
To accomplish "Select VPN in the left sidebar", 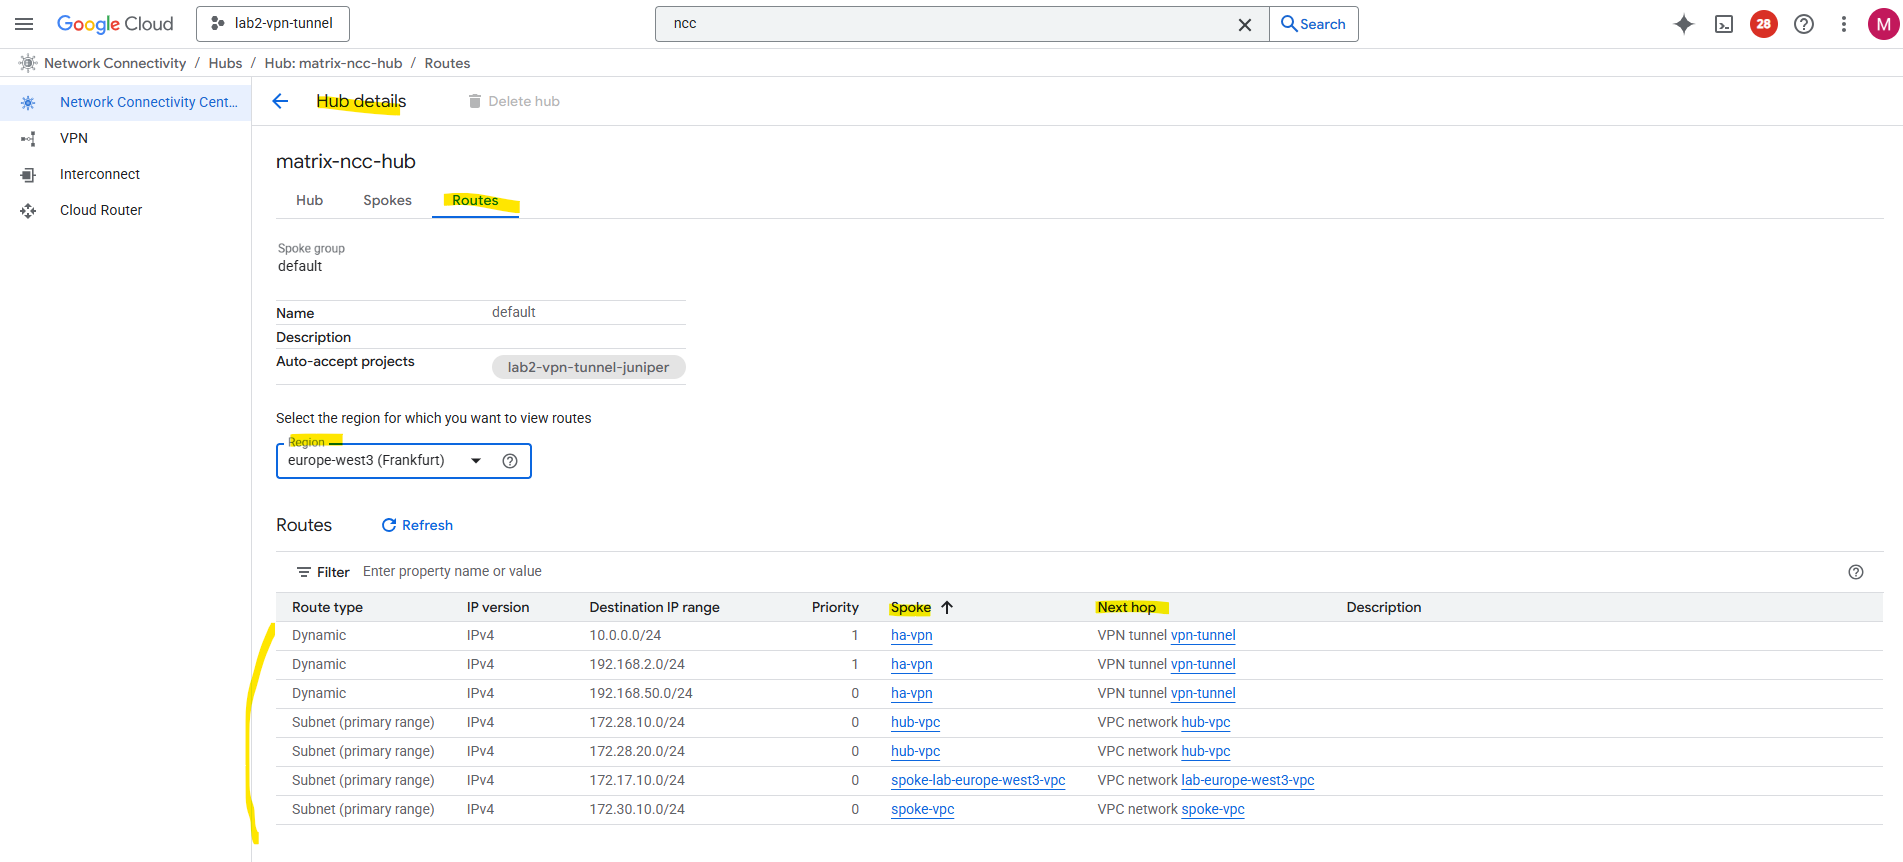I will (74, 138).
